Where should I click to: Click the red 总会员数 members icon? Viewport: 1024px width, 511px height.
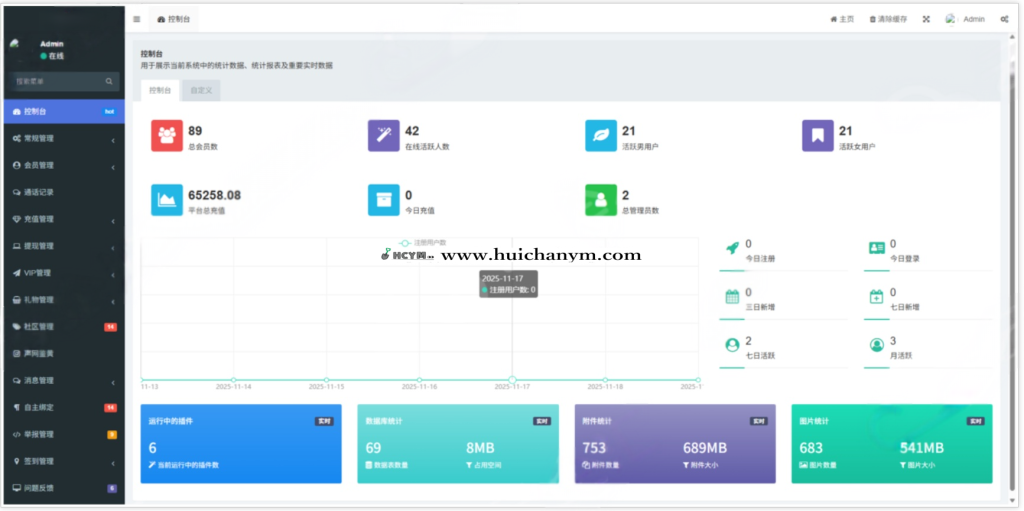(166, 136)
